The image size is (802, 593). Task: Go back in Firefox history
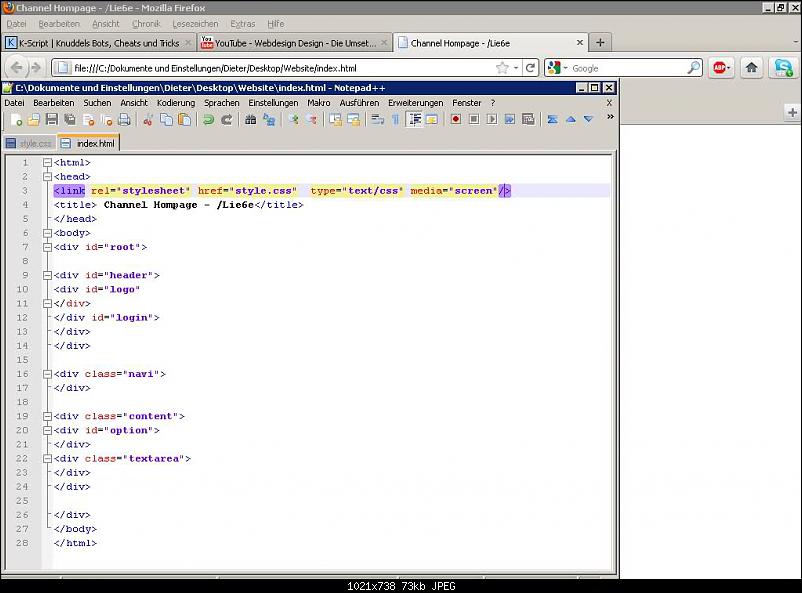coord(16,68)
